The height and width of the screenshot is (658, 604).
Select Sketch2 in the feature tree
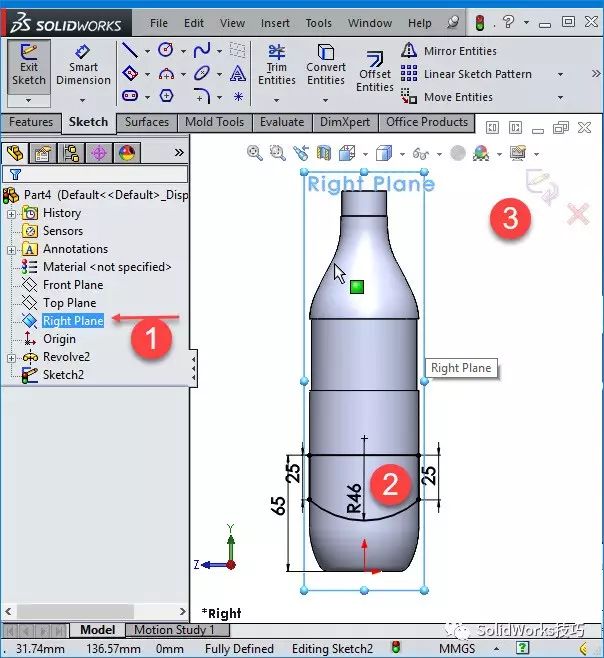[x=63, y=375]
